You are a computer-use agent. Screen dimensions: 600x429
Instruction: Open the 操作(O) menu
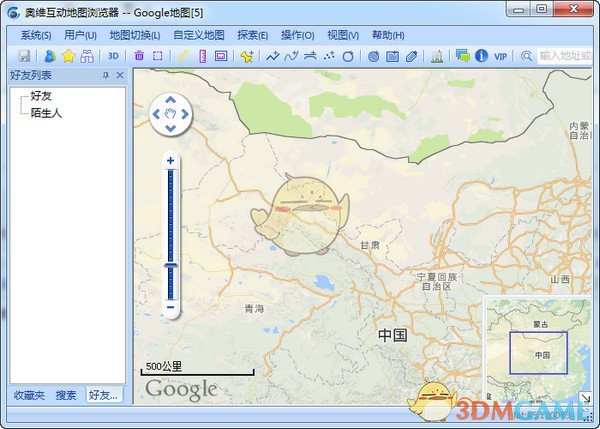pyautogui.click(x=297, y=35)
